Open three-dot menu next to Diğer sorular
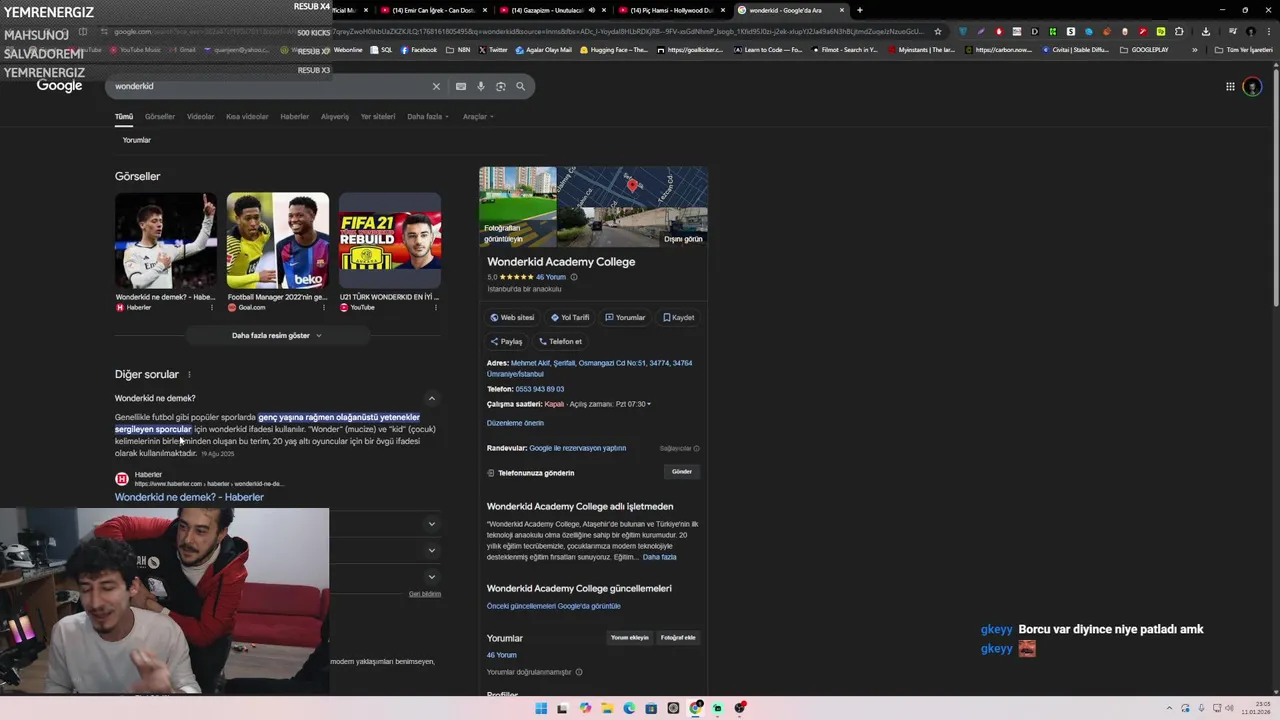This screenshot has height=720, width=1280. [189, 375]
